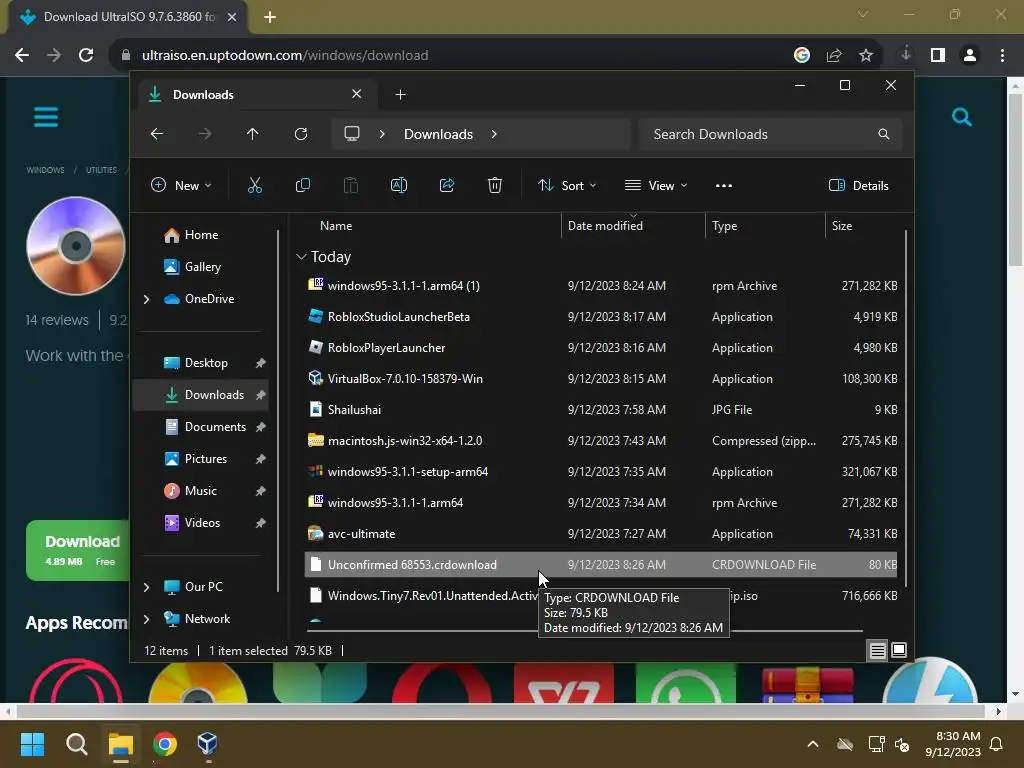Add a new Explorer tab
This screenshot has height=768, width=1024.
[400, 95]
